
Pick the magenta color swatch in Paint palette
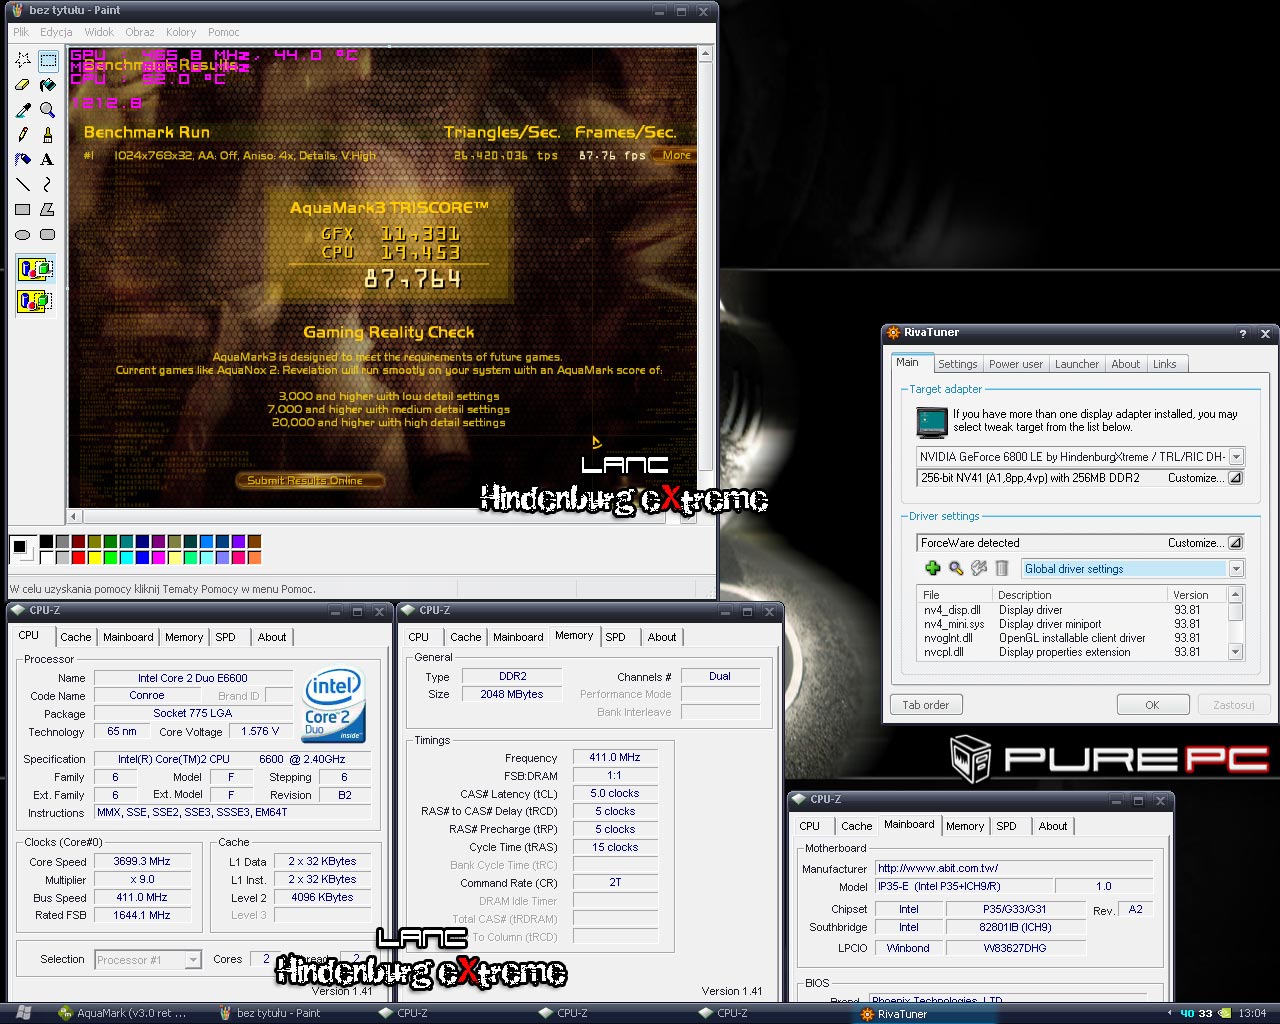[158, 557]
